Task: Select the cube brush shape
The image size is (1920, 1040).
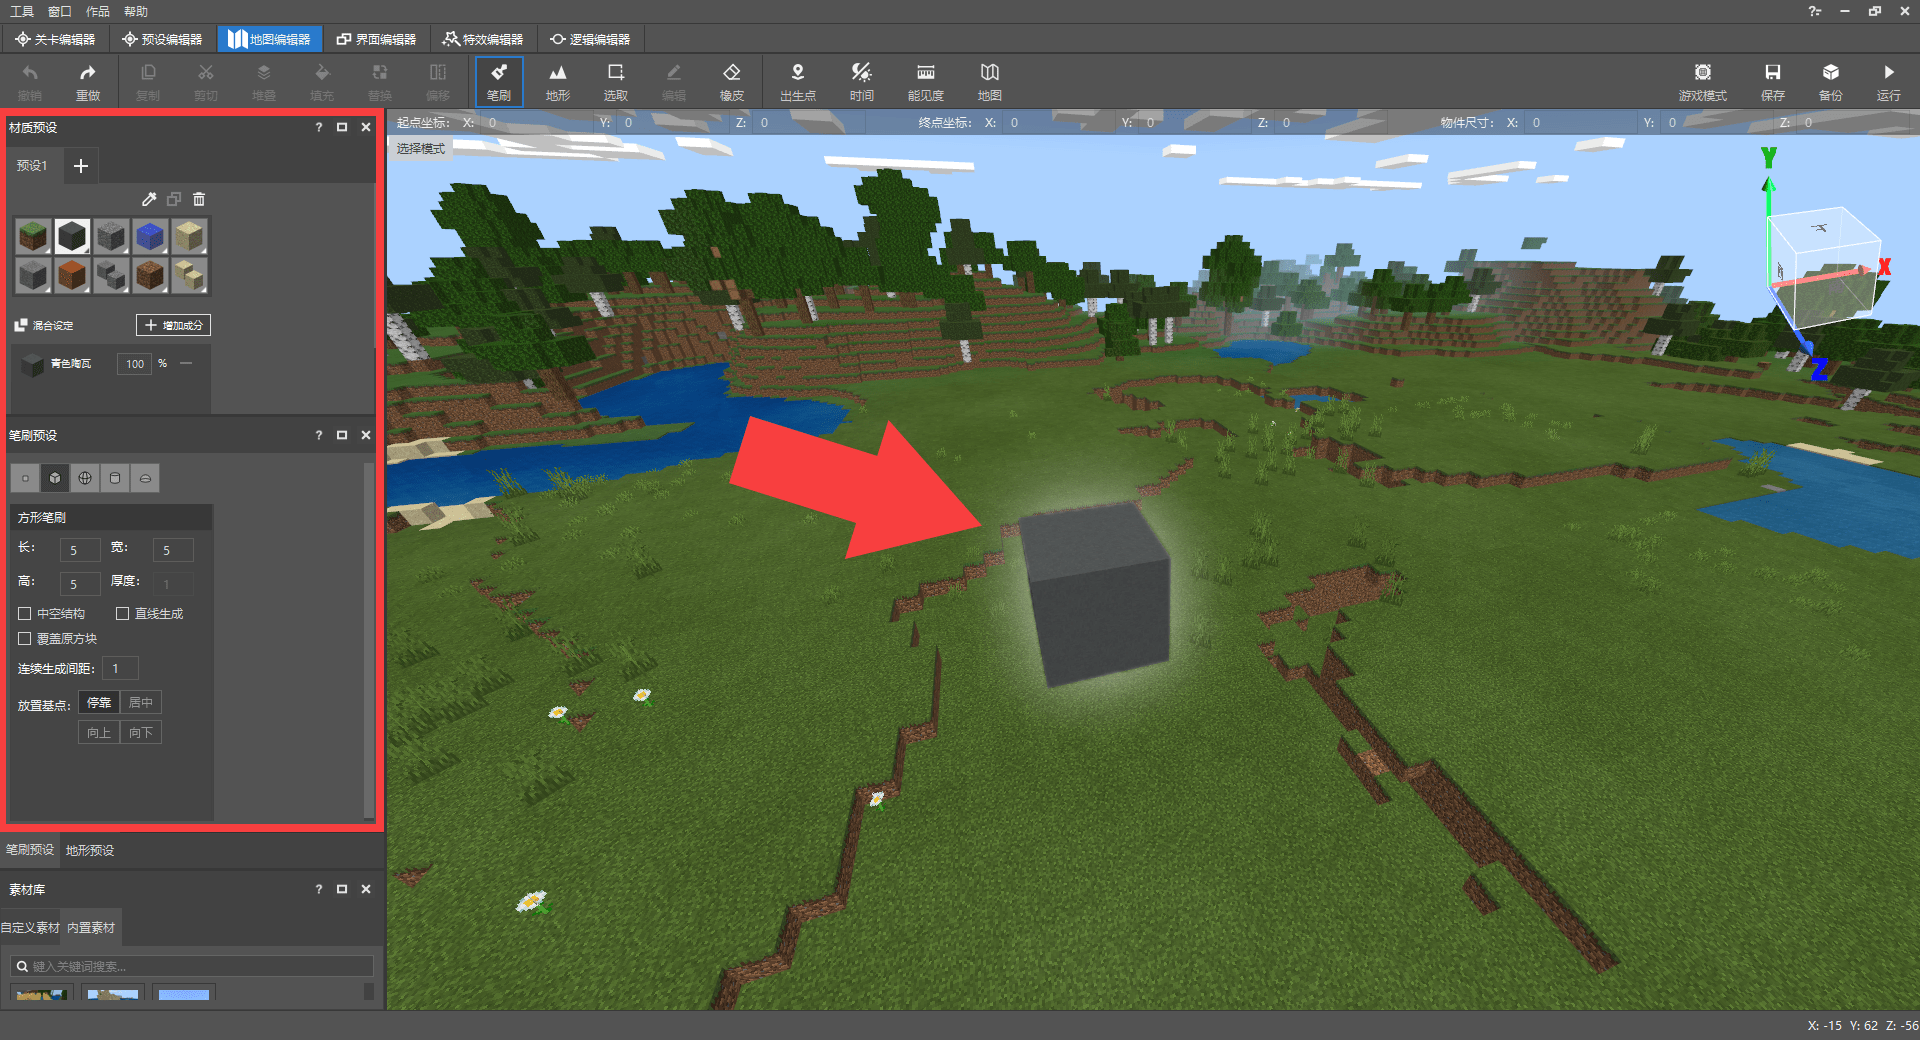Action: click(x=55, y=478)
